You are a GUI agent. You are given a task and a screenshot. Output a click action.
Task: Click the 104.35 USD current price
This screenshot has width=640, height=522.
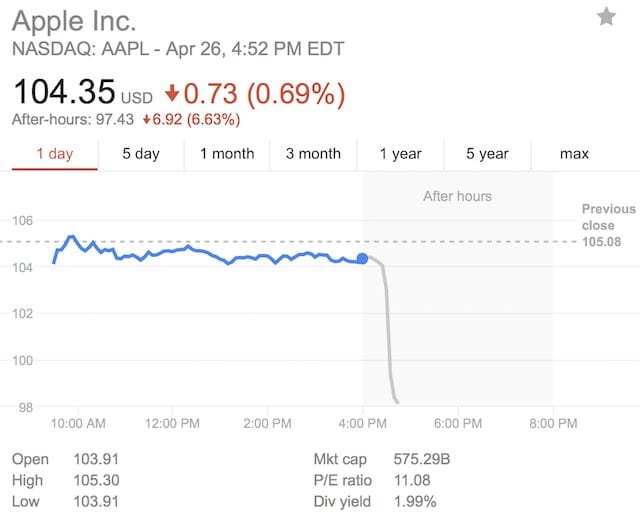click(x=82, y=94)
